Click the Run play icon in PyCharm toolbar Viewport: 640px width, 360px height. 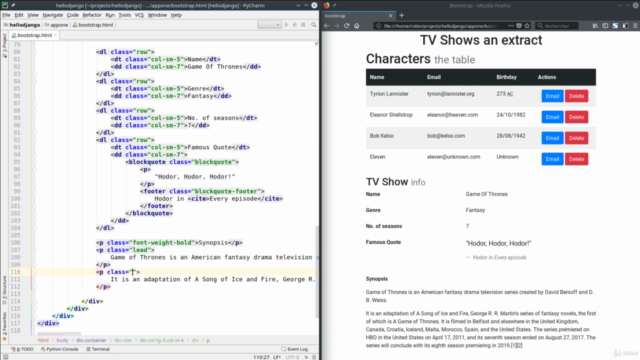click(287, 25)
